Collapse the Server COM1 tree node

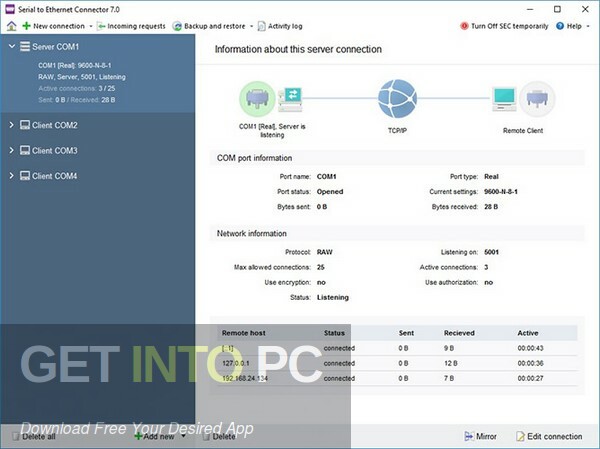(x=12, y=46)
